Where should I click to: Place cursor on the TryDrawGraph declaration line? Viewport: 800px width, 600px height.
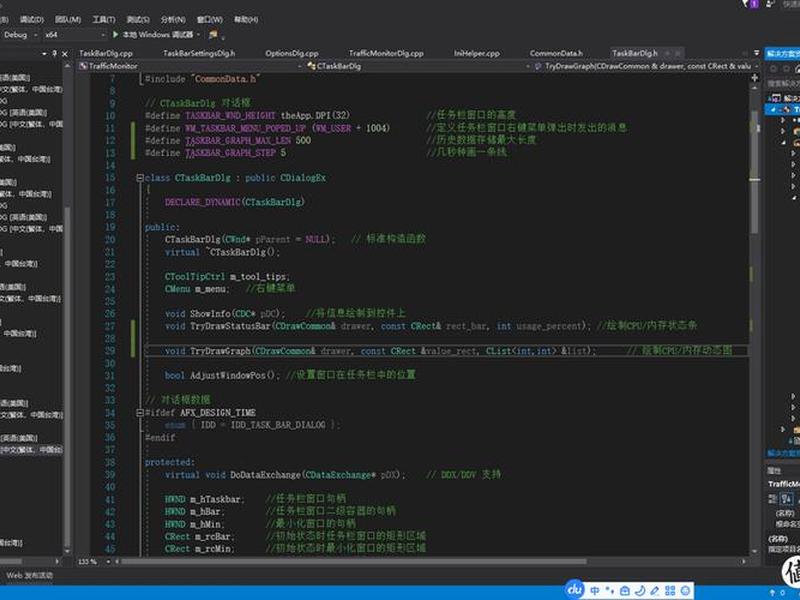[446, 351]
